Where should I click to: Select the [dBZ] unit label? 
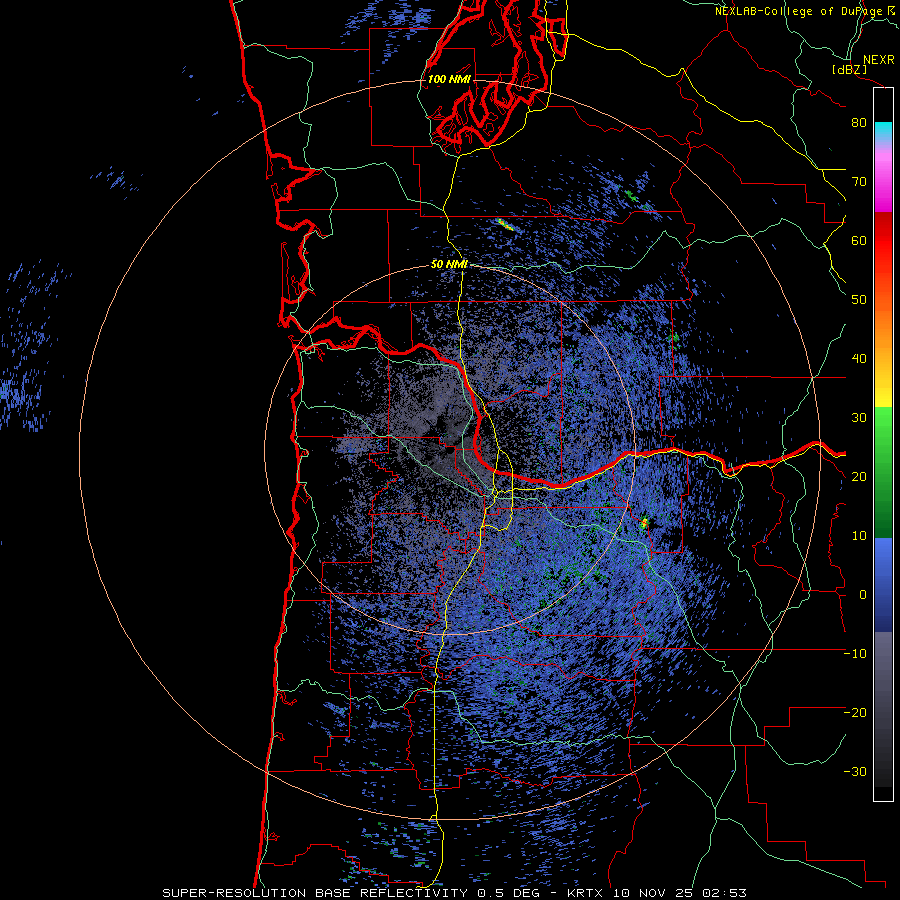pyautogui.click(x=849, y=69)
